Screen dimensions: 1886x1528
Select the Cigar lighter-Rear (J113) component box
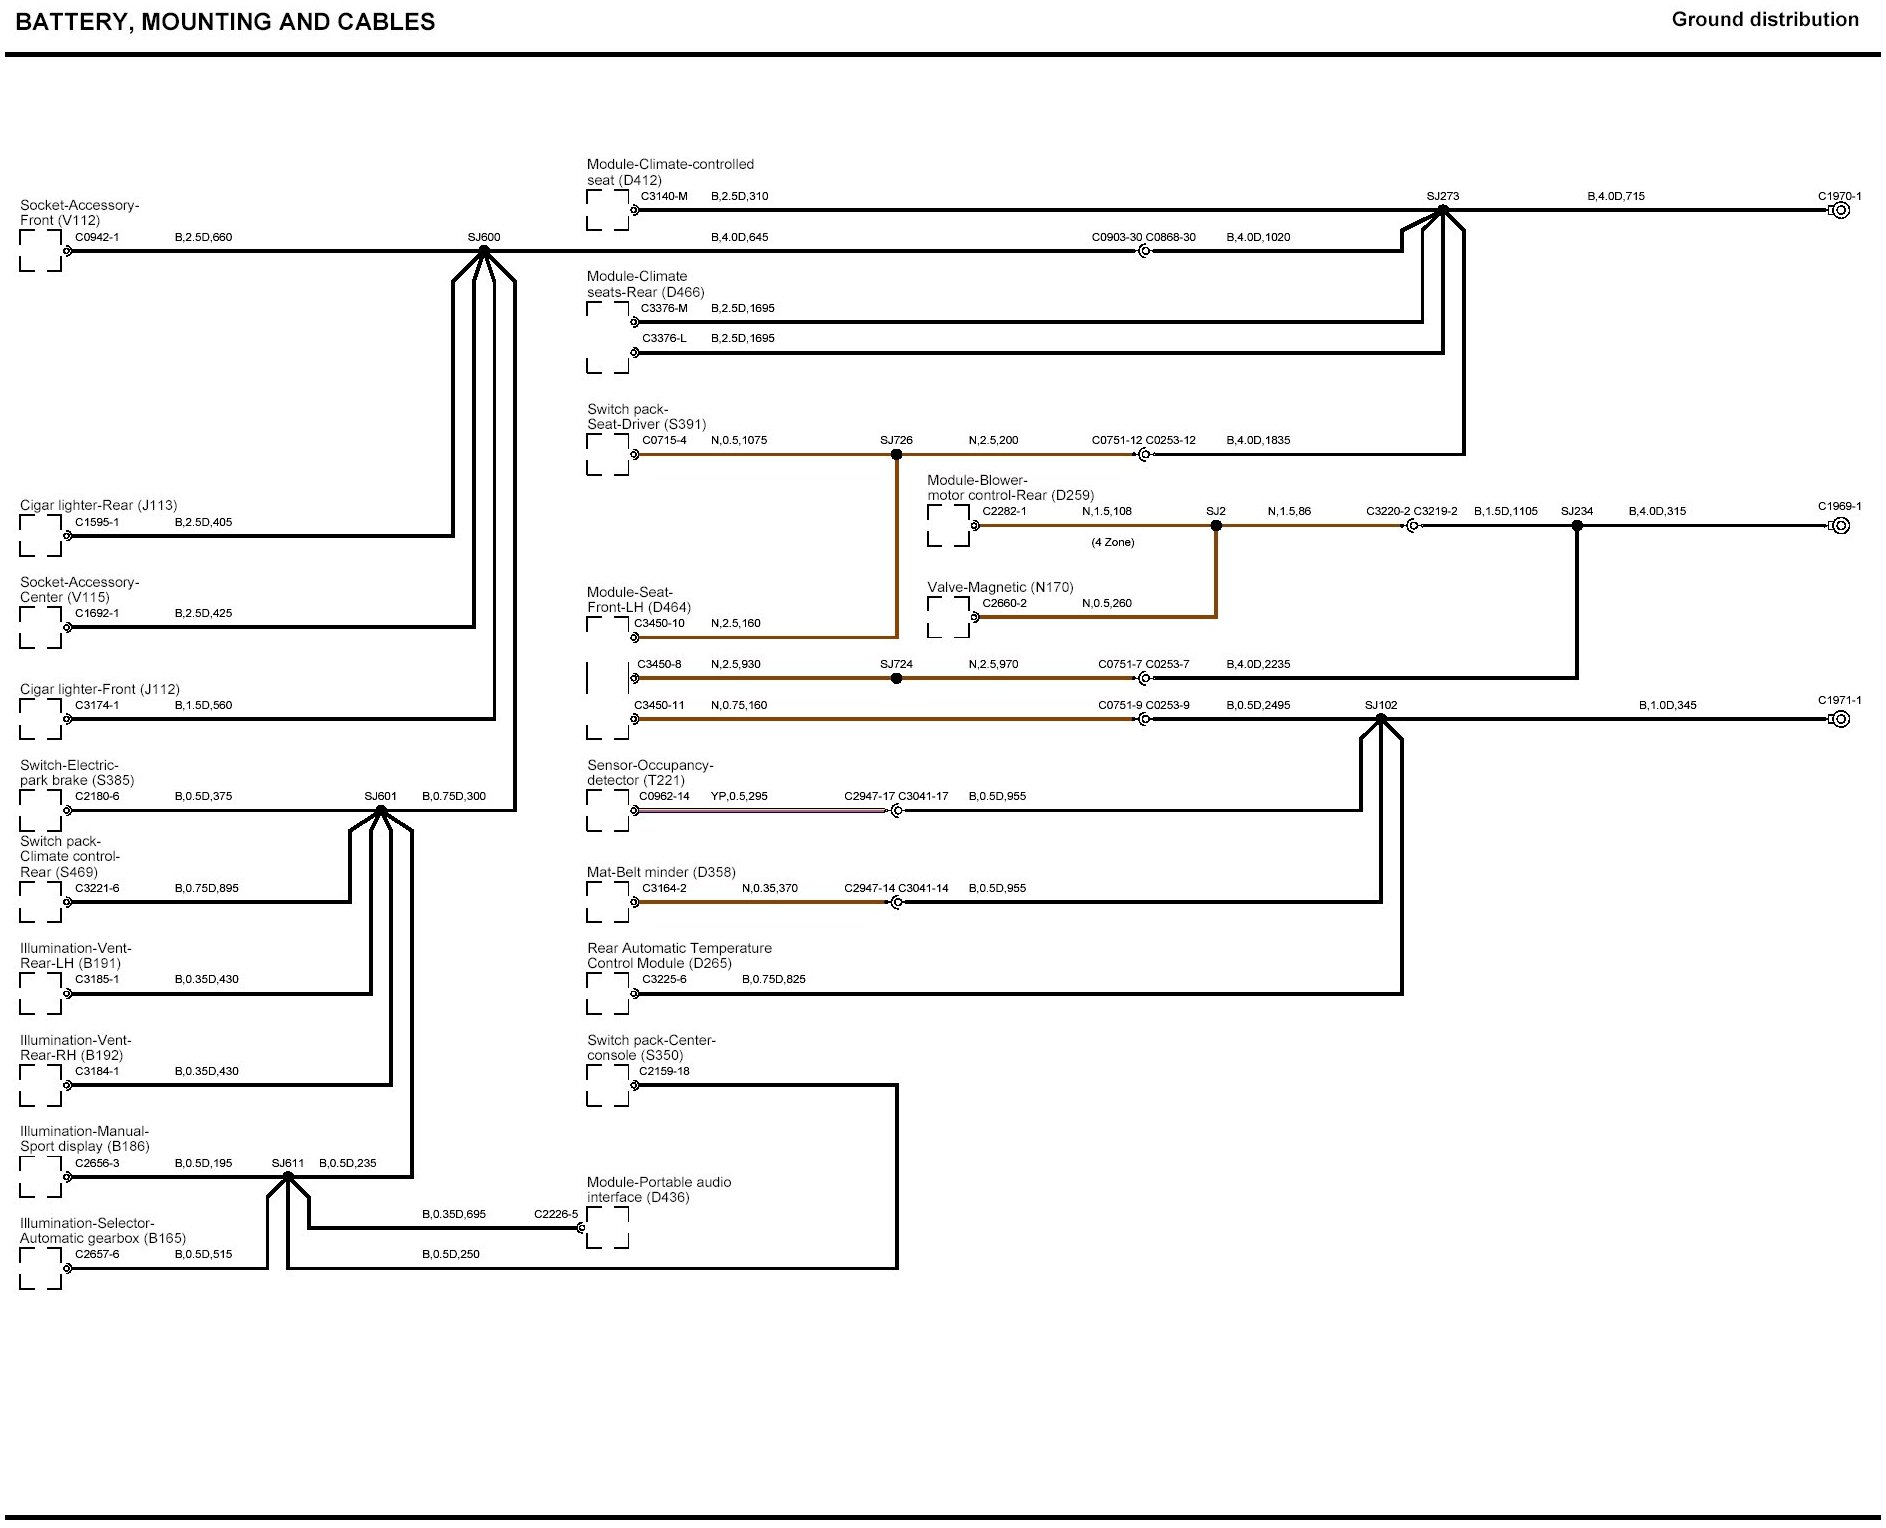click(x=41, y=535)
